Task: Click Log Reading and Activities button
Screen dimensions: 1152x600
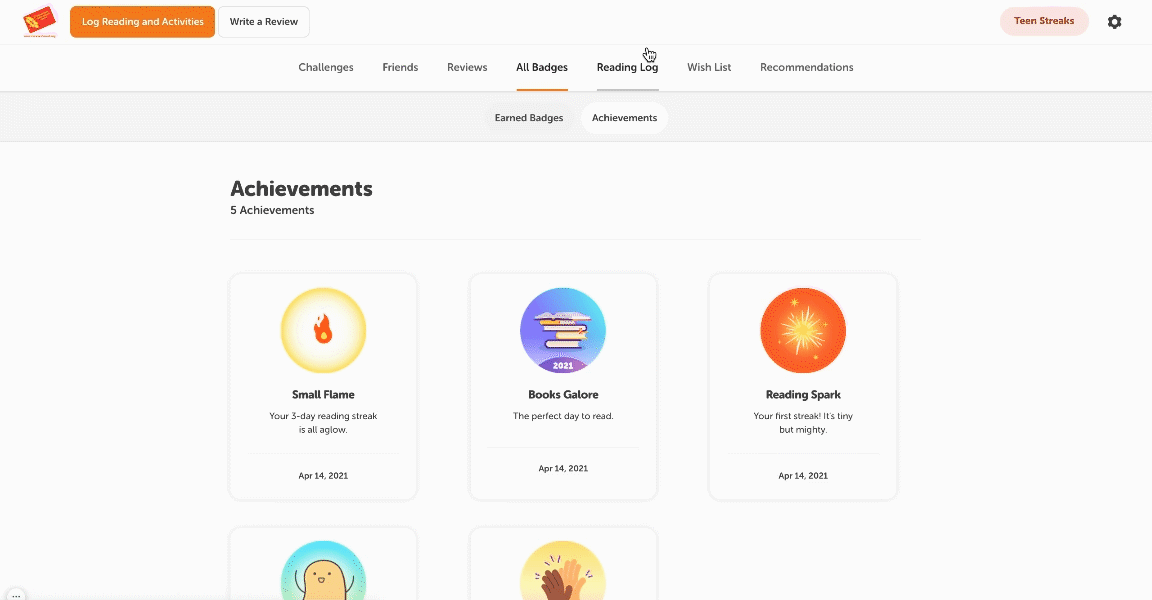Action: click(143, 22)
